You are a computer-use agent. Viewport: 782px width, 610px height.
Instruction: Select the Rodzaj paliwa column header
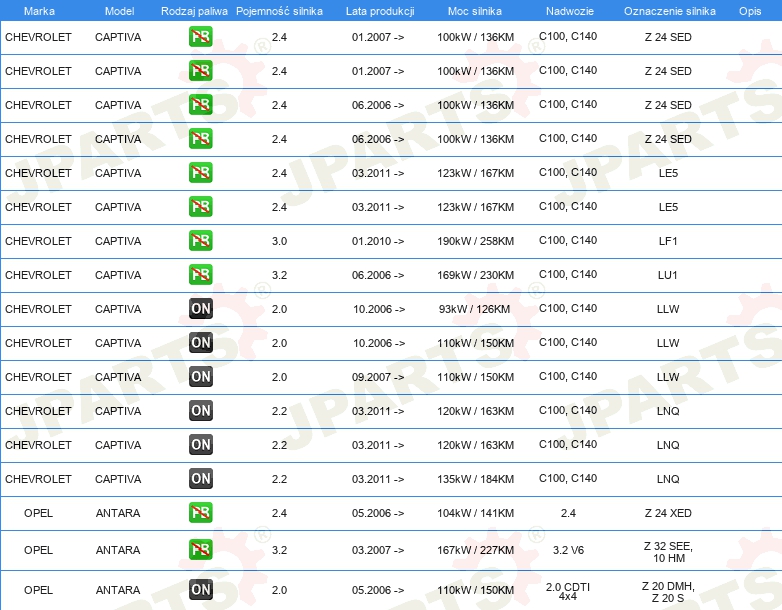(x=194, y=11)
